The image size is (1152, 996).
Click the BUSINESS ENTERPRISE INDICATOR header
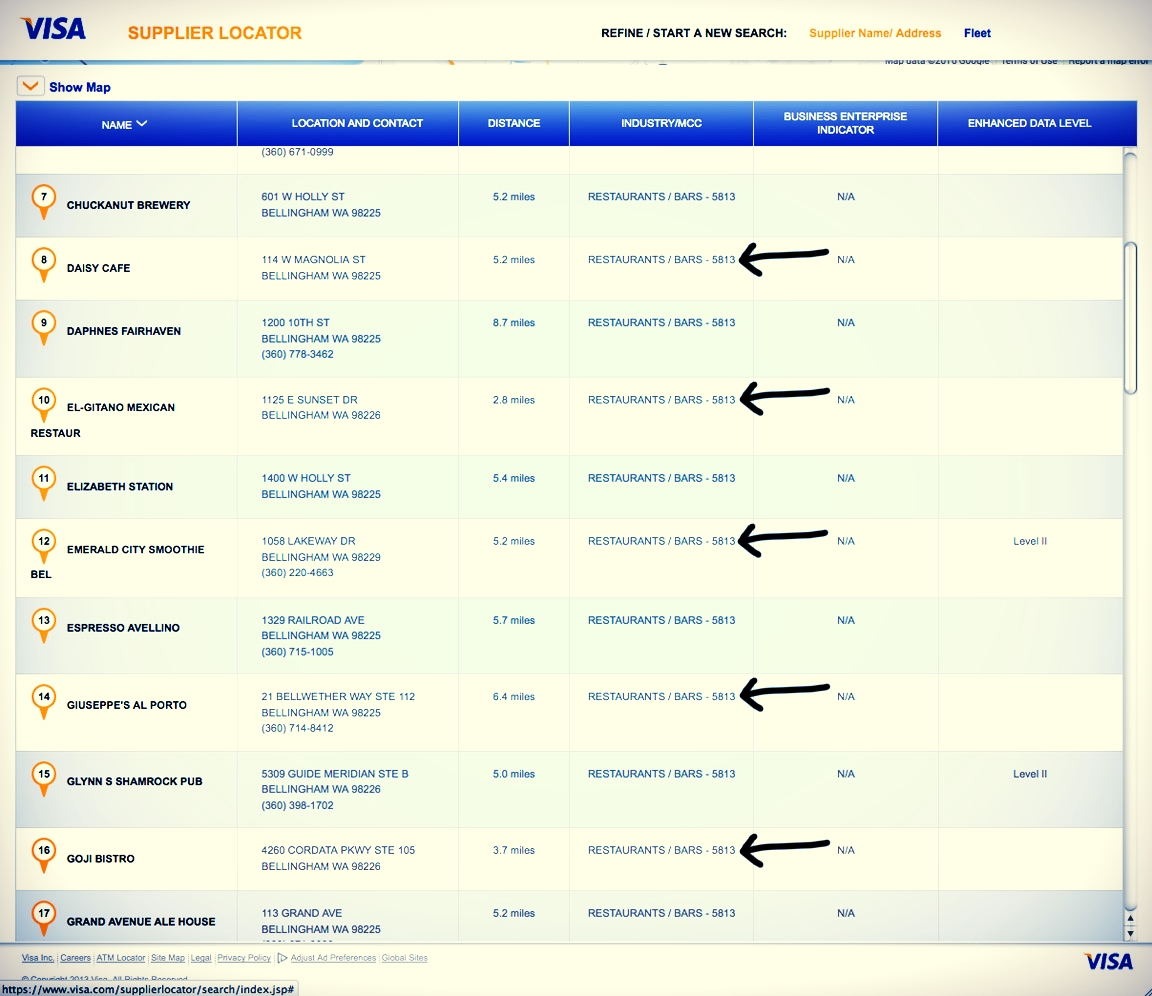845,123
